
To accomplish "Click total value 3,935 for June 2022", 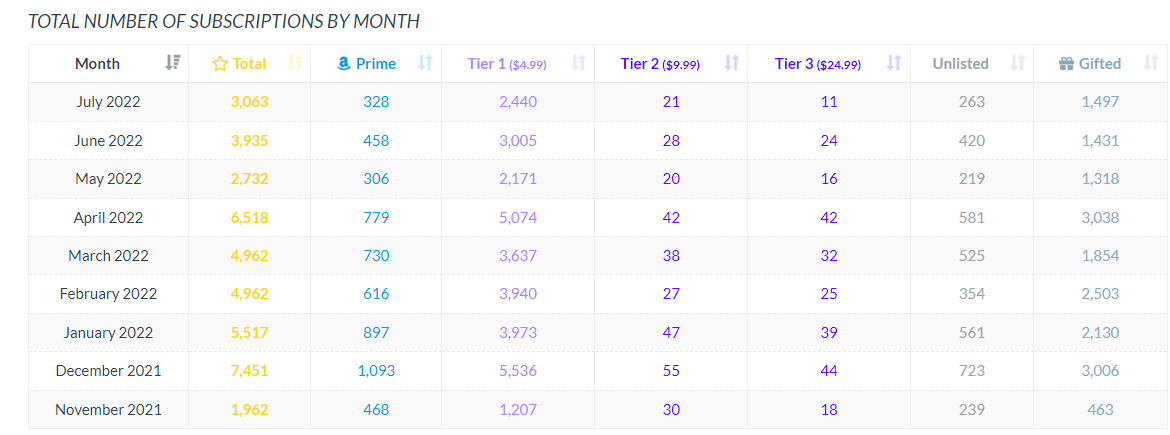I will (x=249, y=141).
